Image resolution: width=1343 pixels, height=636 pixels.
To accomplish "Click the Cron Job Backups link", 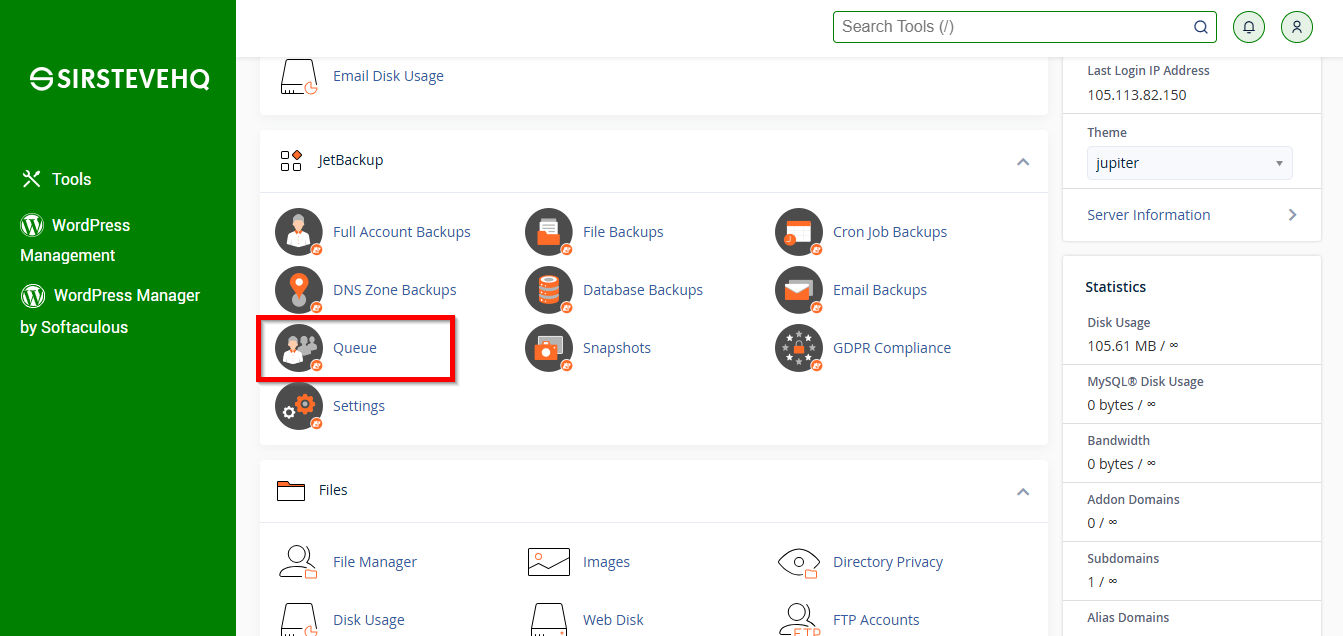I will (890, 232).
